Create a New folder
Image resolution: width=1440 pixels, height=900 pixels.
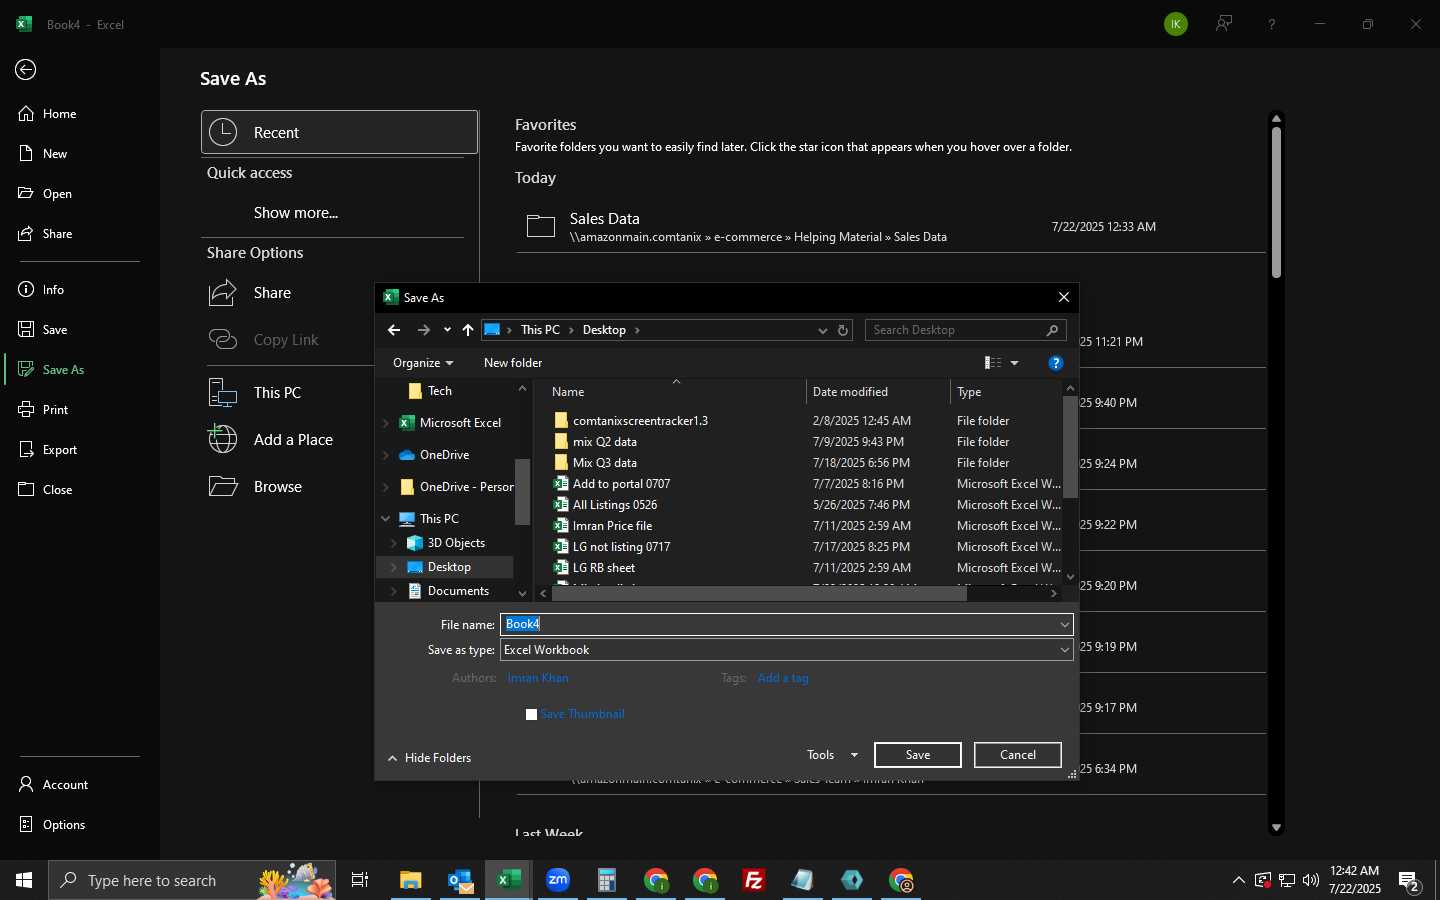click(x=513, y=363)
